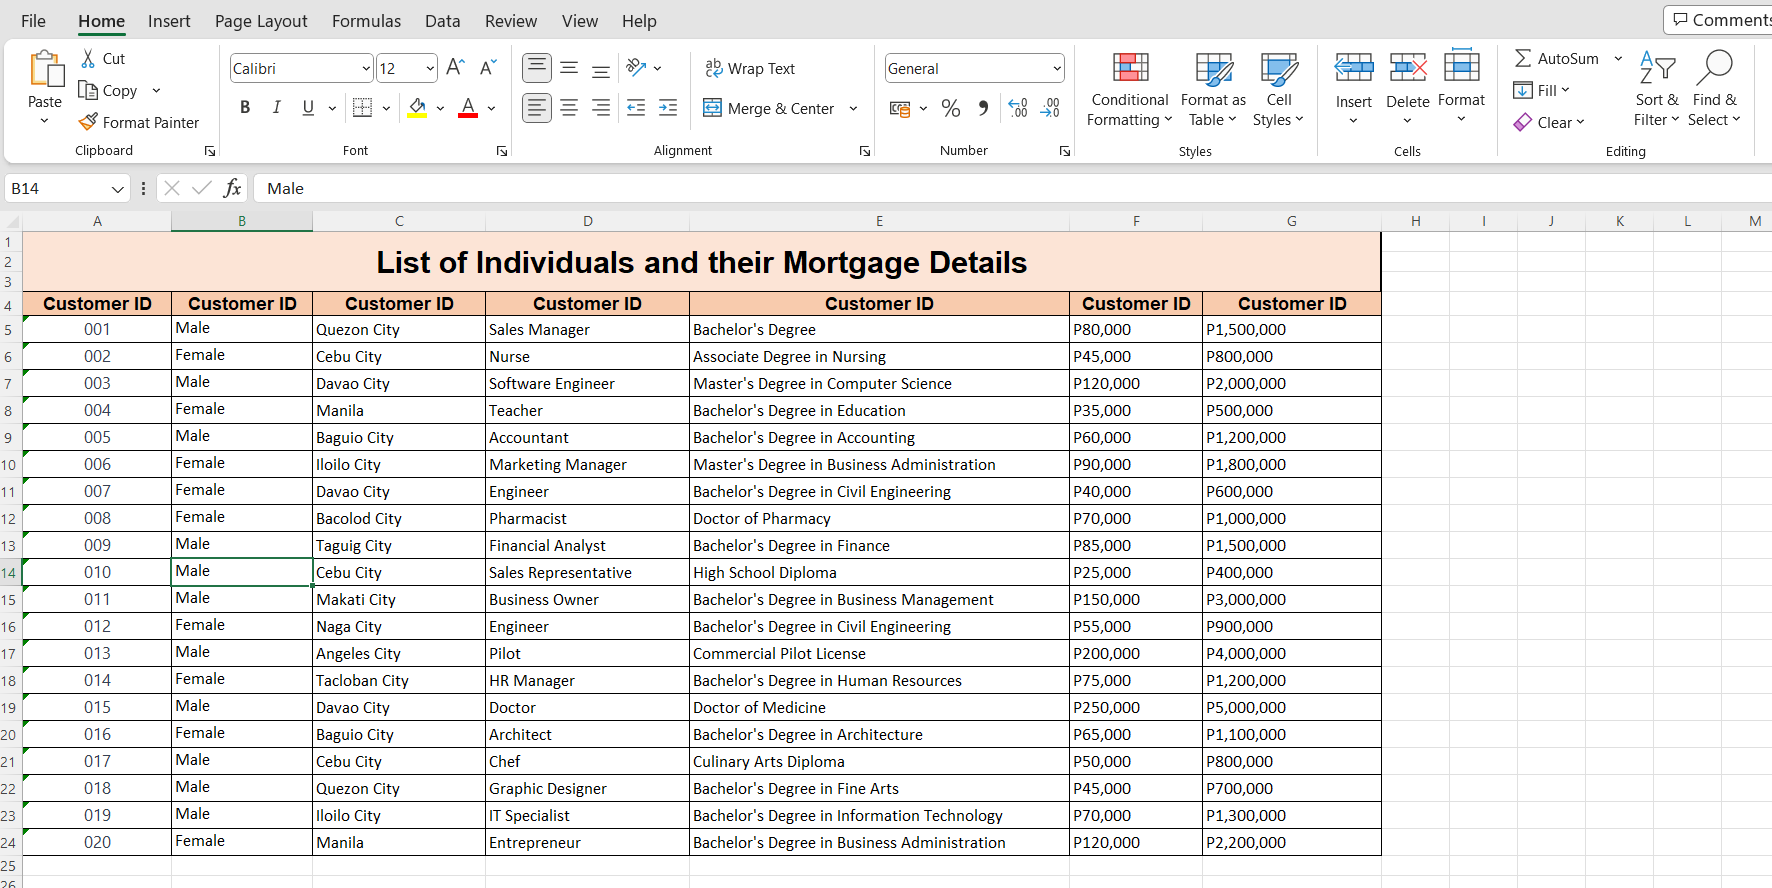
Task: Click the Format Painter brush icon
Action: click(88, 122)
